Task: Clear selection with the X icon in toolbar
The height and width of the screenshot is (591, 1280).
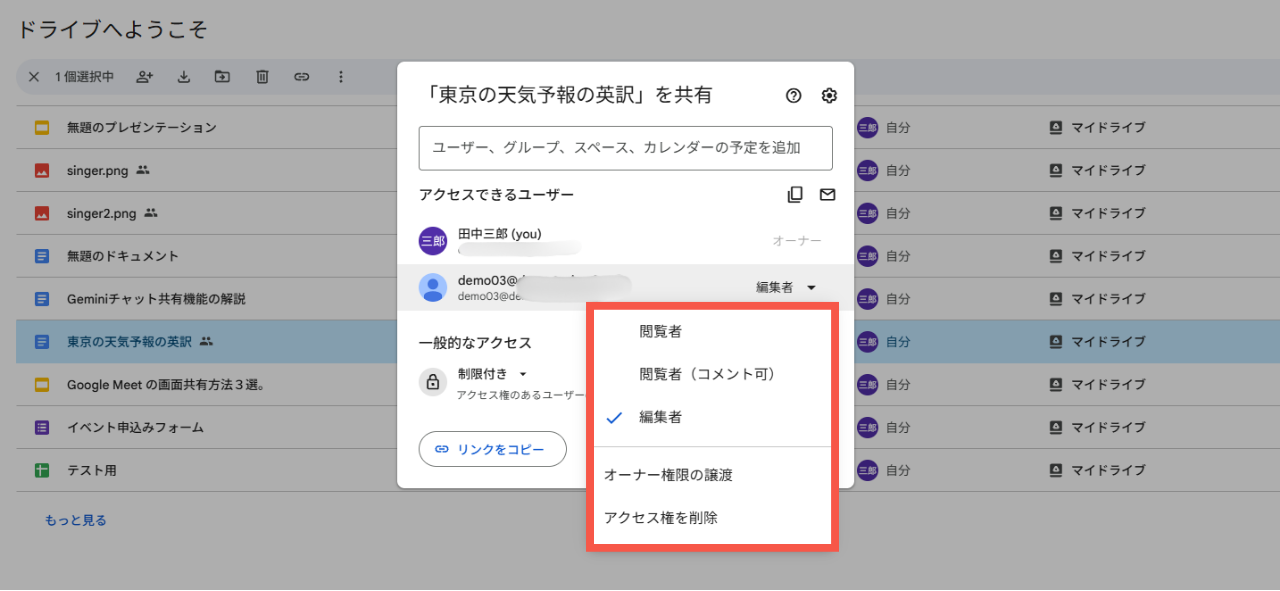Action: pyautogui.click(x=34, y=77)
